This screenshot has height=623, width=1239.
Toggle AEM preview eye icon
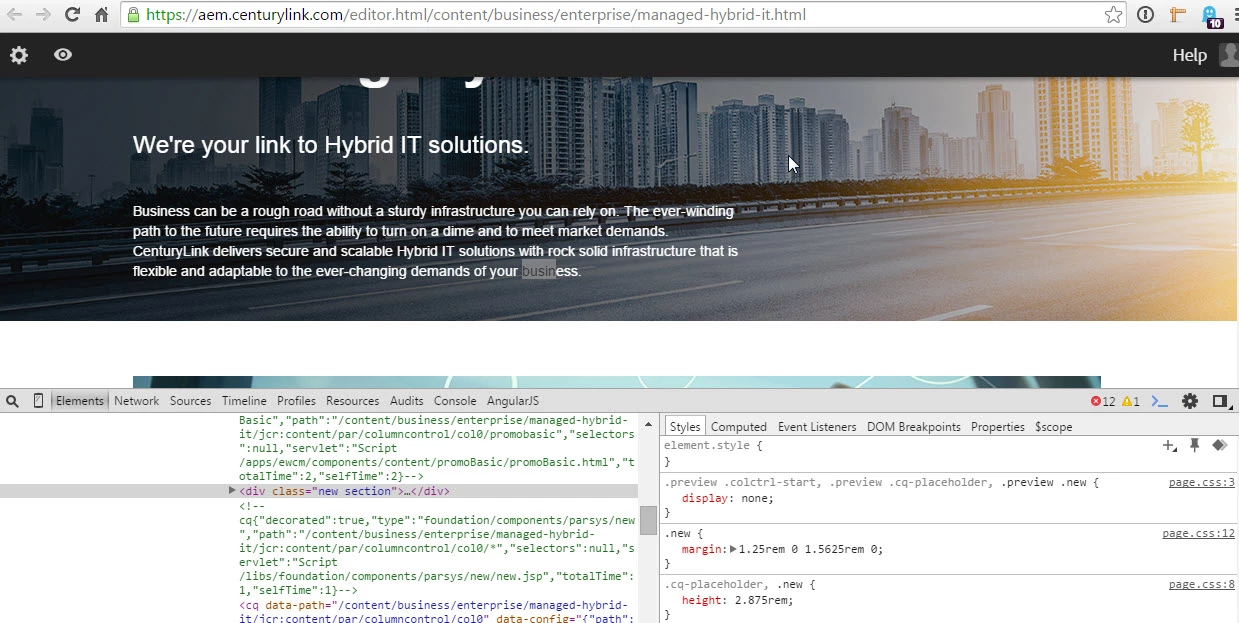click(63, 55)
